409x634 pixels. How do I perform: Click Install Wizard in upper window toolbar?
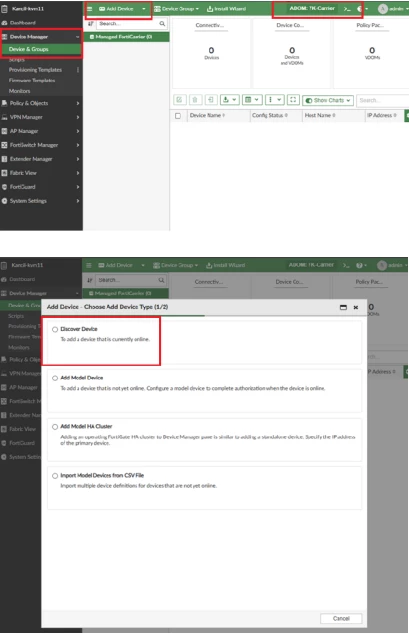(226, 8)
